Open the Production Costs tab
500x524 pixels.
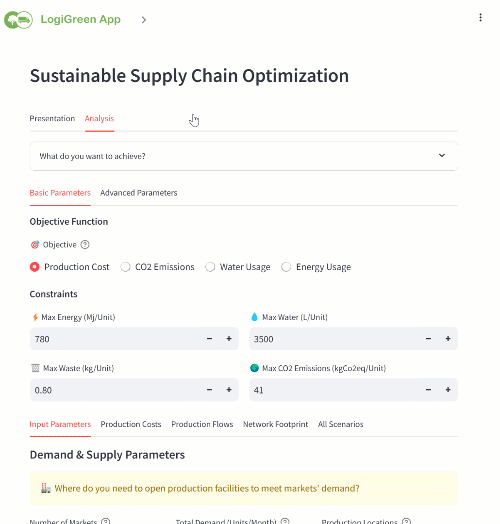[131, 424]
